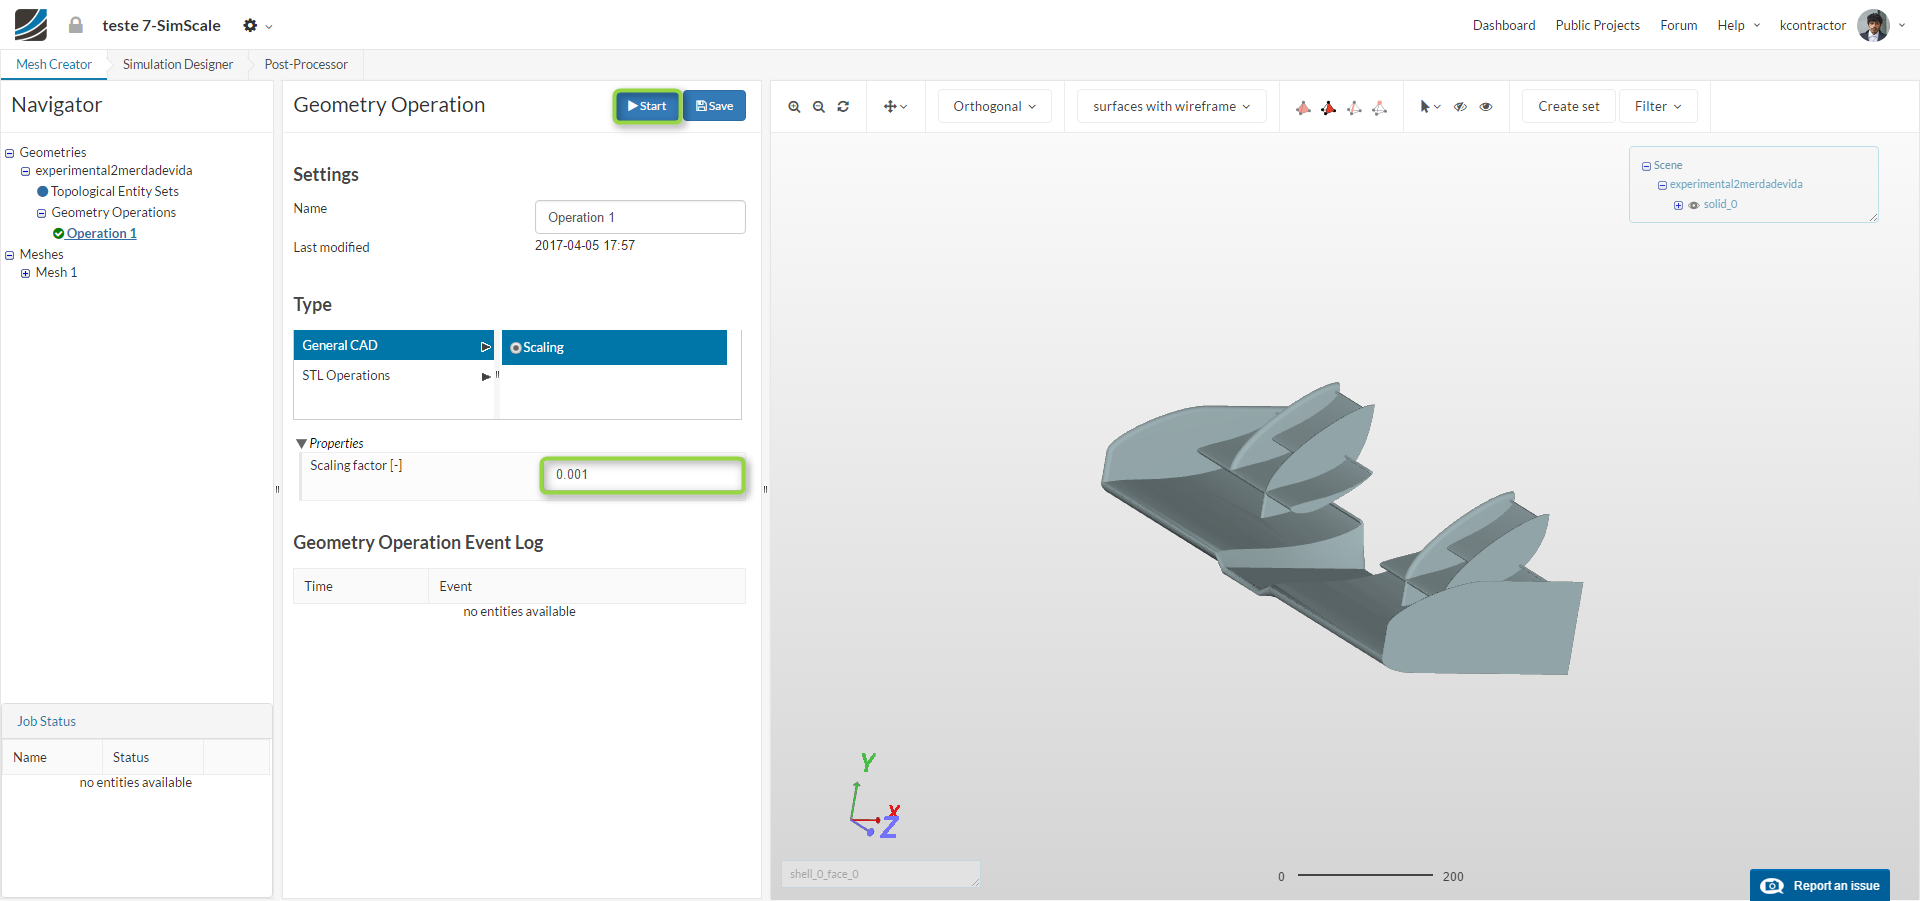The image size is (1920, 901).
Task: Click the show all eye icon
Action: coord(1486,107)
